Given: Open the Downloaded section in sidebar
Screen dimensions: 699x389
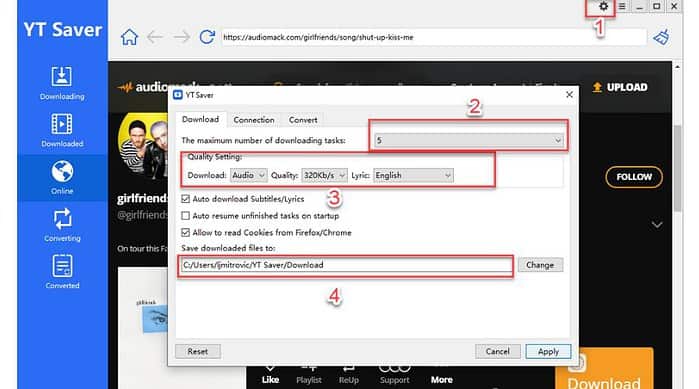Looking at the screenshot, I should [62, 131].
